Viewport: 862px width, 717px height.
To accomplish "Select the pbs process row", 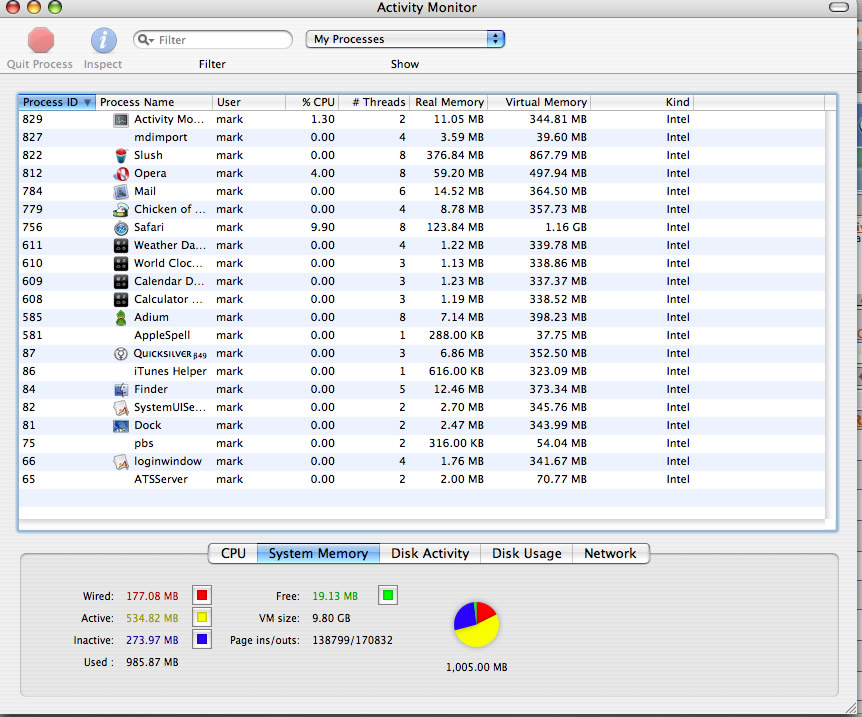I will click(422, 444).
